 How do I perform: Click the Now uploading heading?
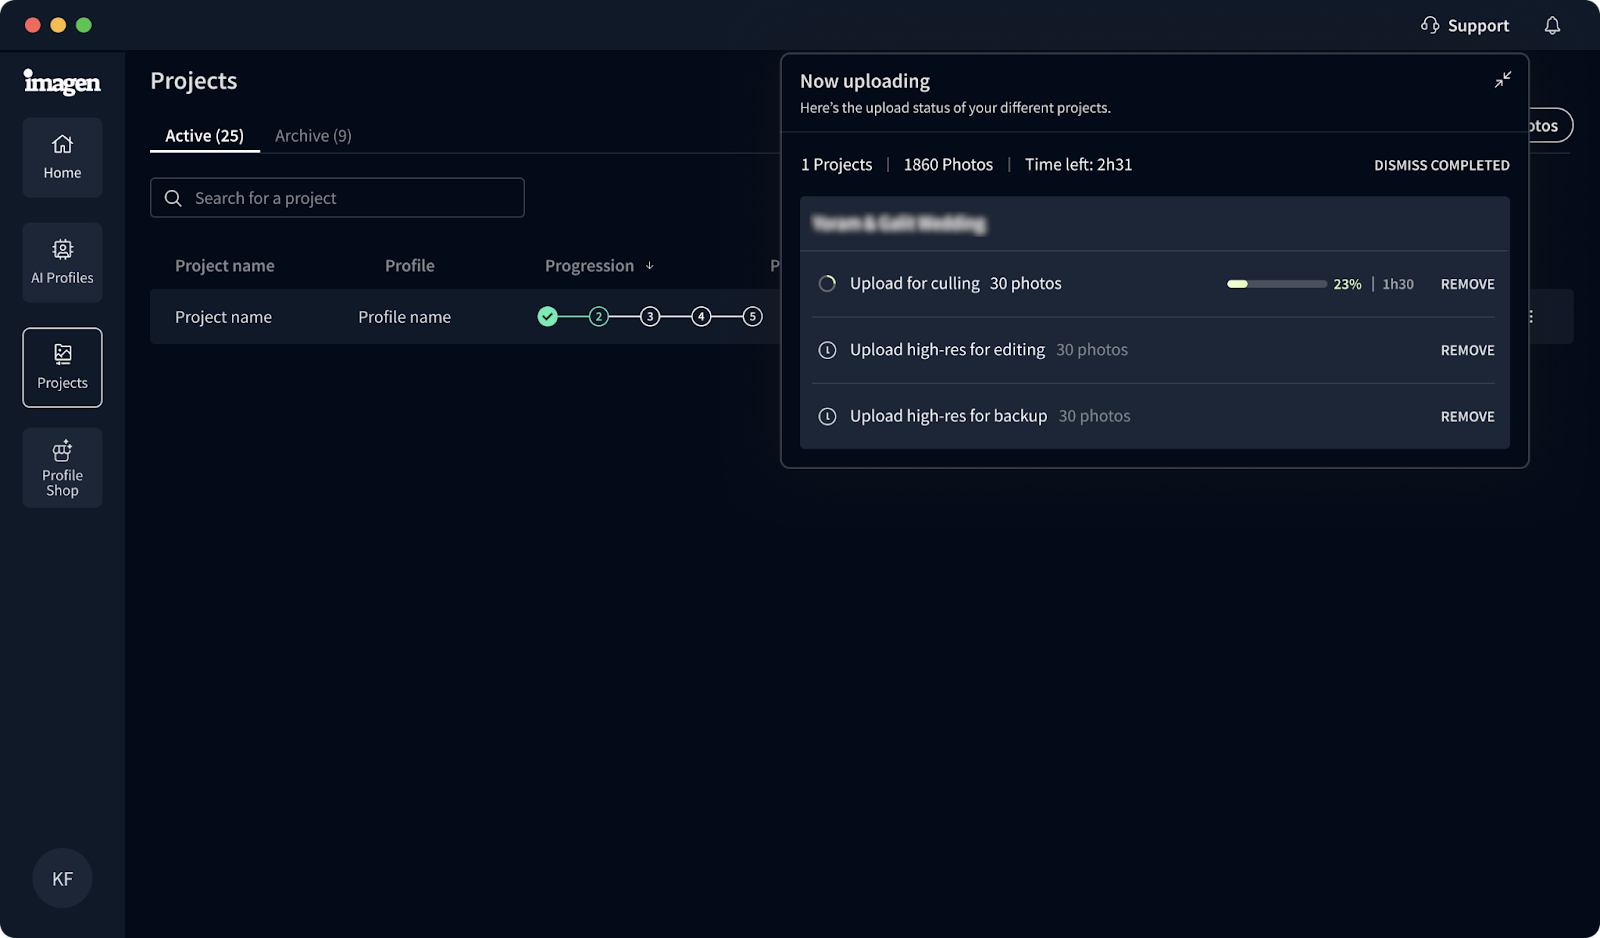(865, 81)
